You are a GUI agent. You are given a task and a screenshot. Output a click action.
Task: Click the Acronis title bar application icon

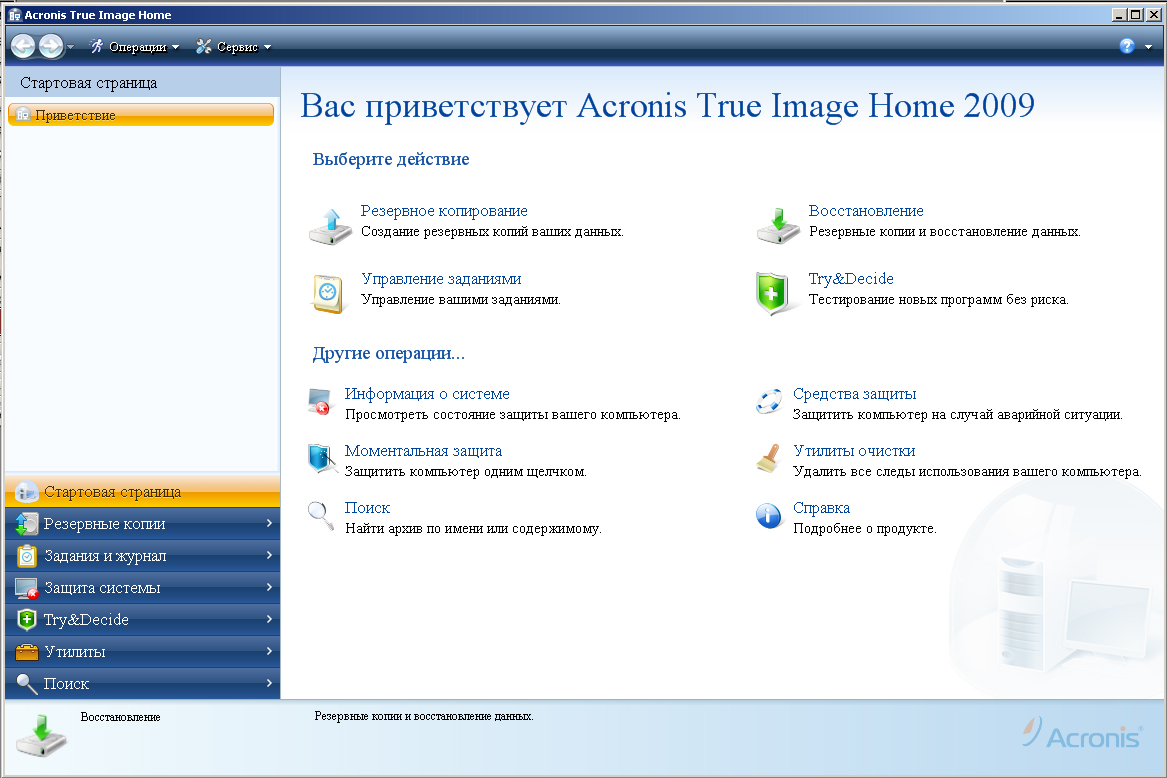tap(14, 15)
